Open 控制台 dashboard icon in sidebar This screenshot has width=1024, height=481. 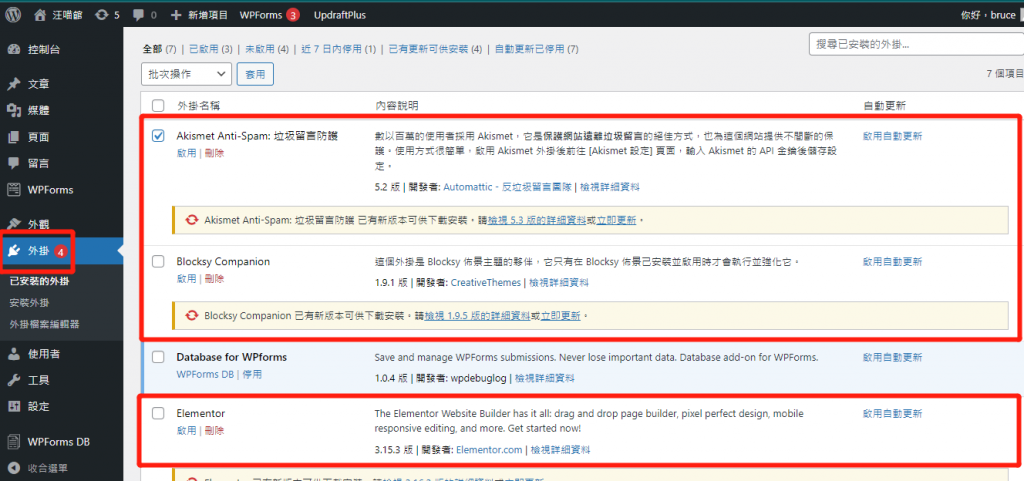point(14,49)
